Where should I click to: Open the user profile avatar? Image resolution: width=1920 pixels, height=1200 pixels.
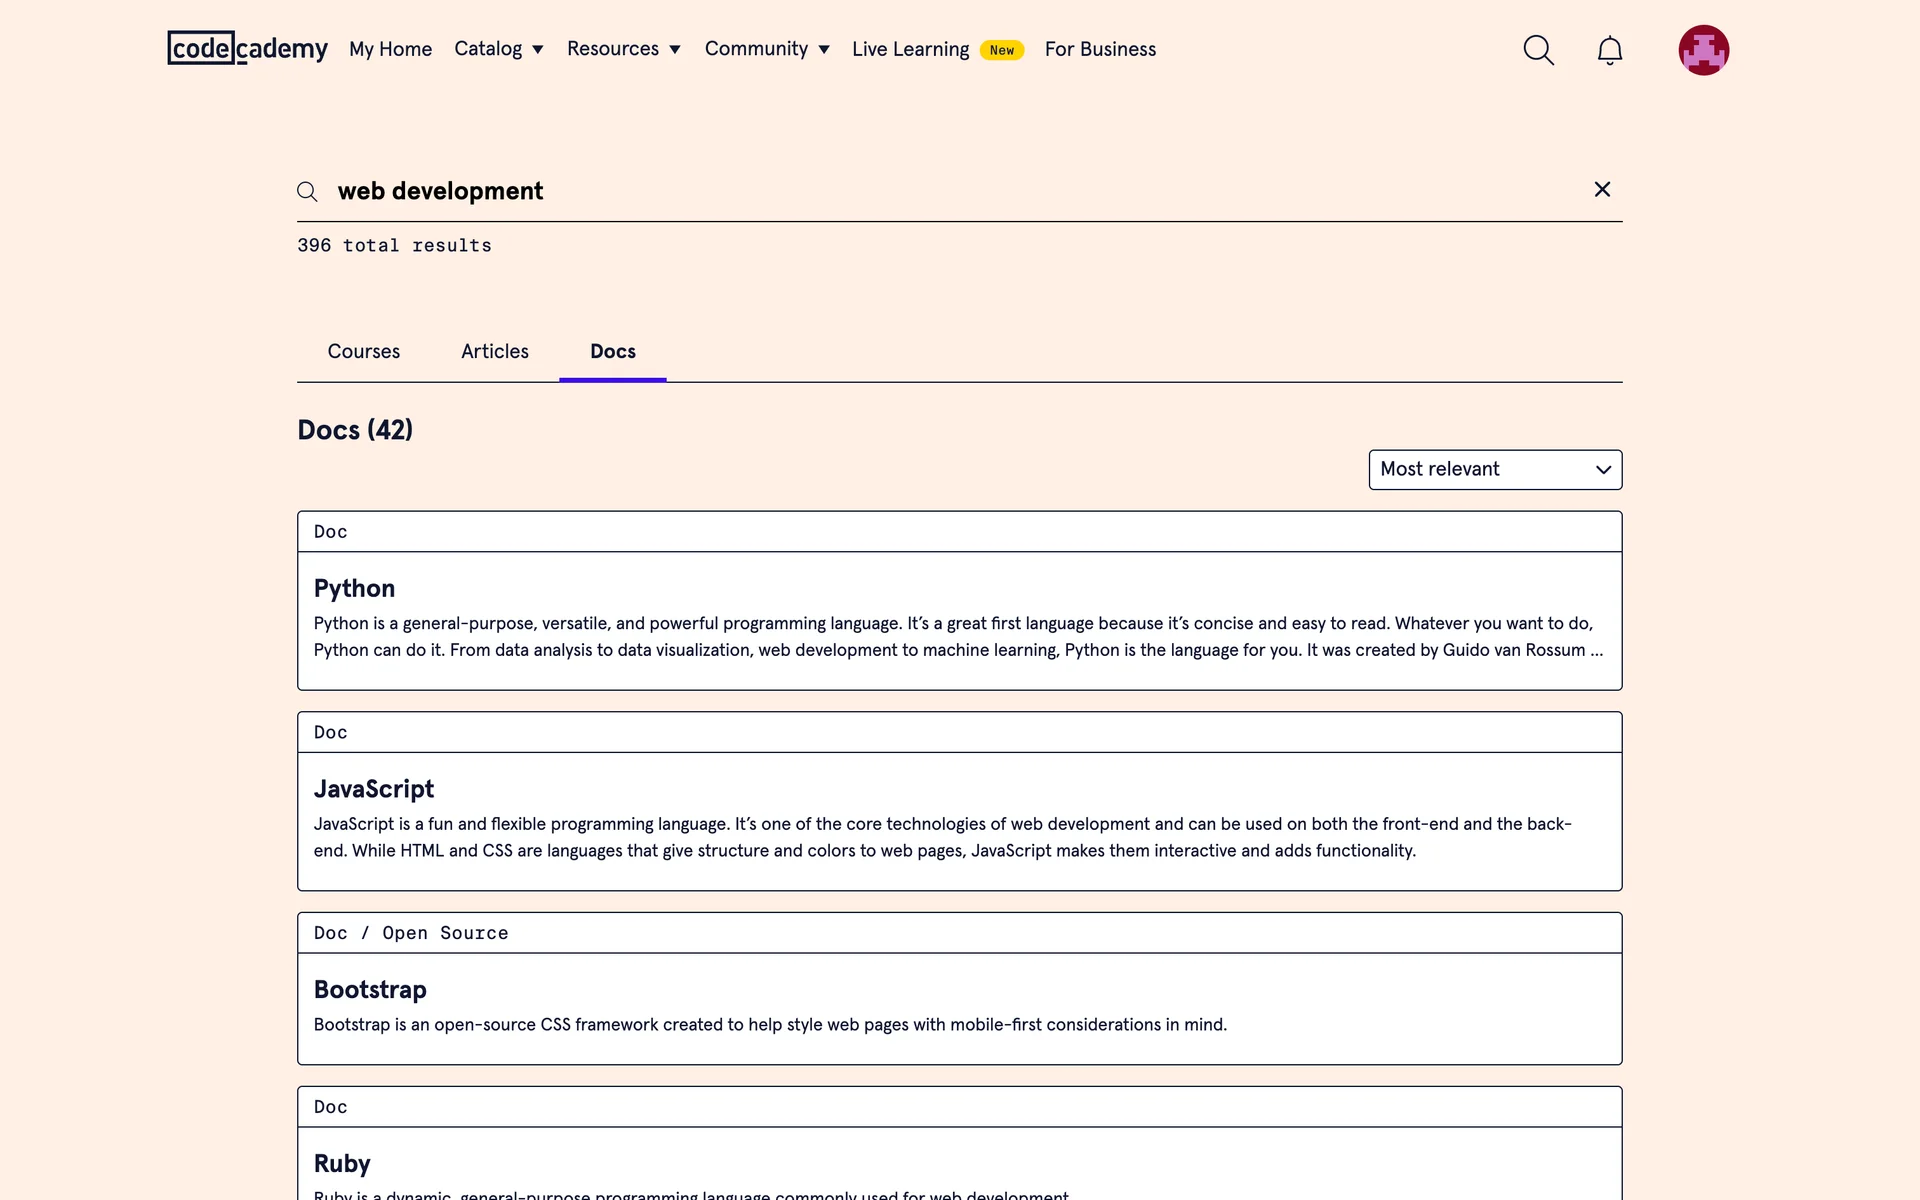coord(1703,50)
